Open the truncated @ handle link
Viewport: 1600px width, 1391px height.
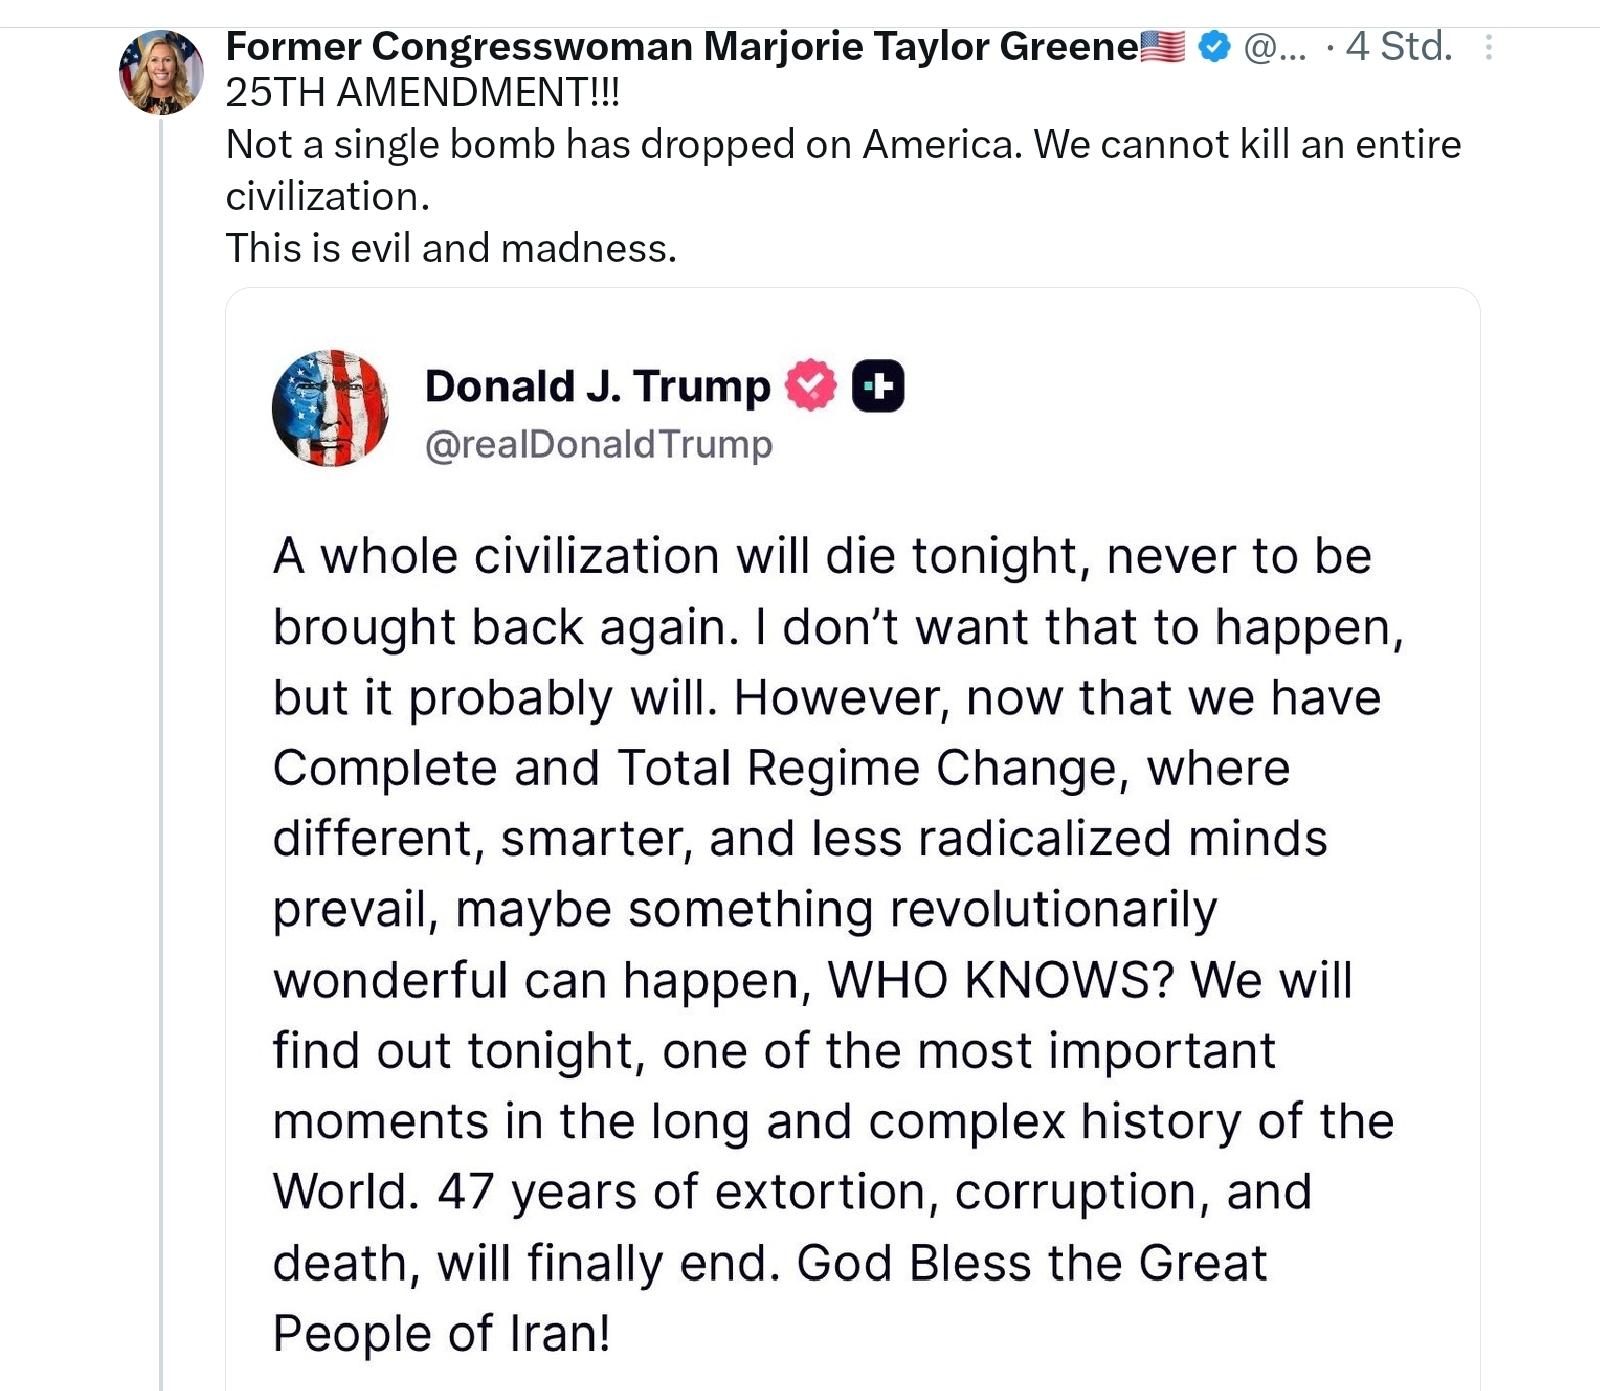(1274, 47)
